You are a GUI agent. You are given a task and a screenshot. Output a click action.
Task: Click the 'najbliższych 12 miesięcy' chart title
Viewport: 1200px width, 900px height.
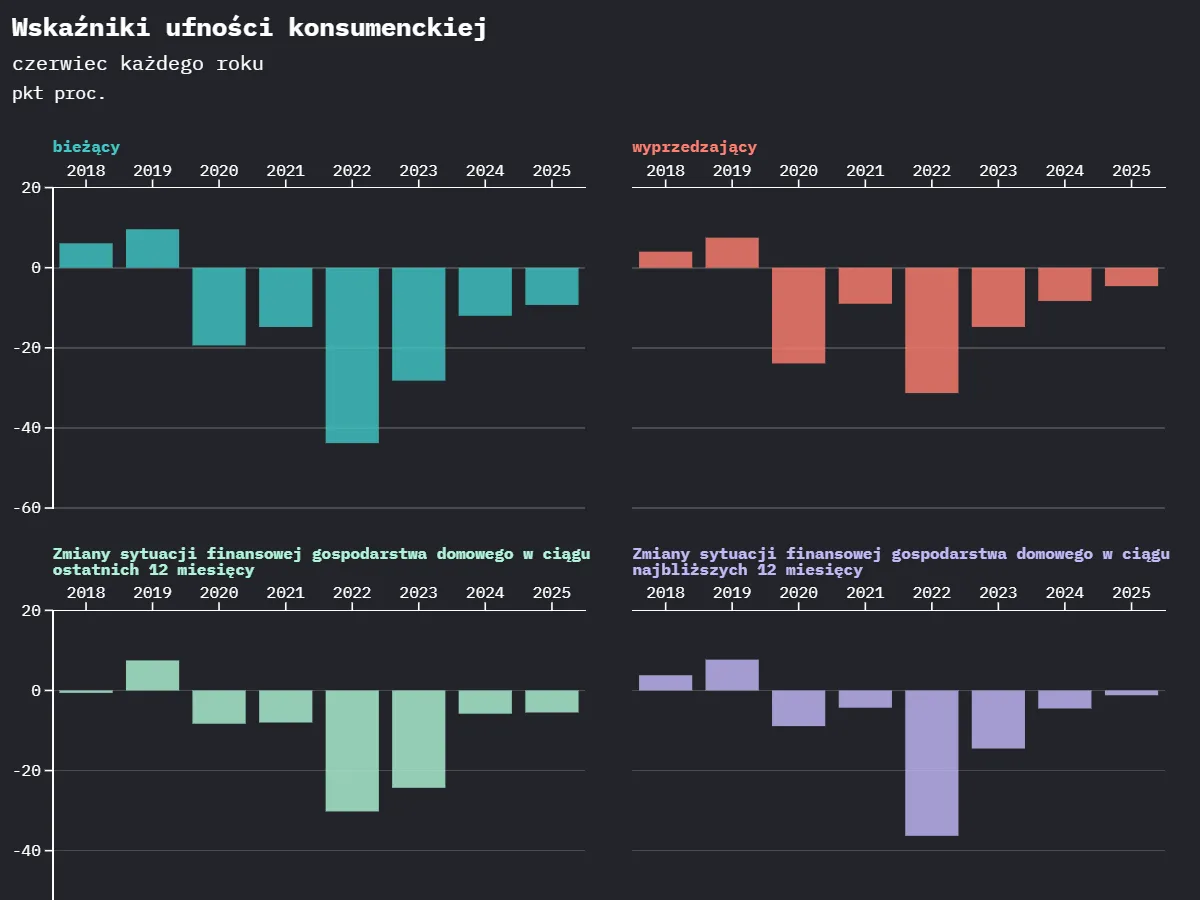[x=901, y=562]
